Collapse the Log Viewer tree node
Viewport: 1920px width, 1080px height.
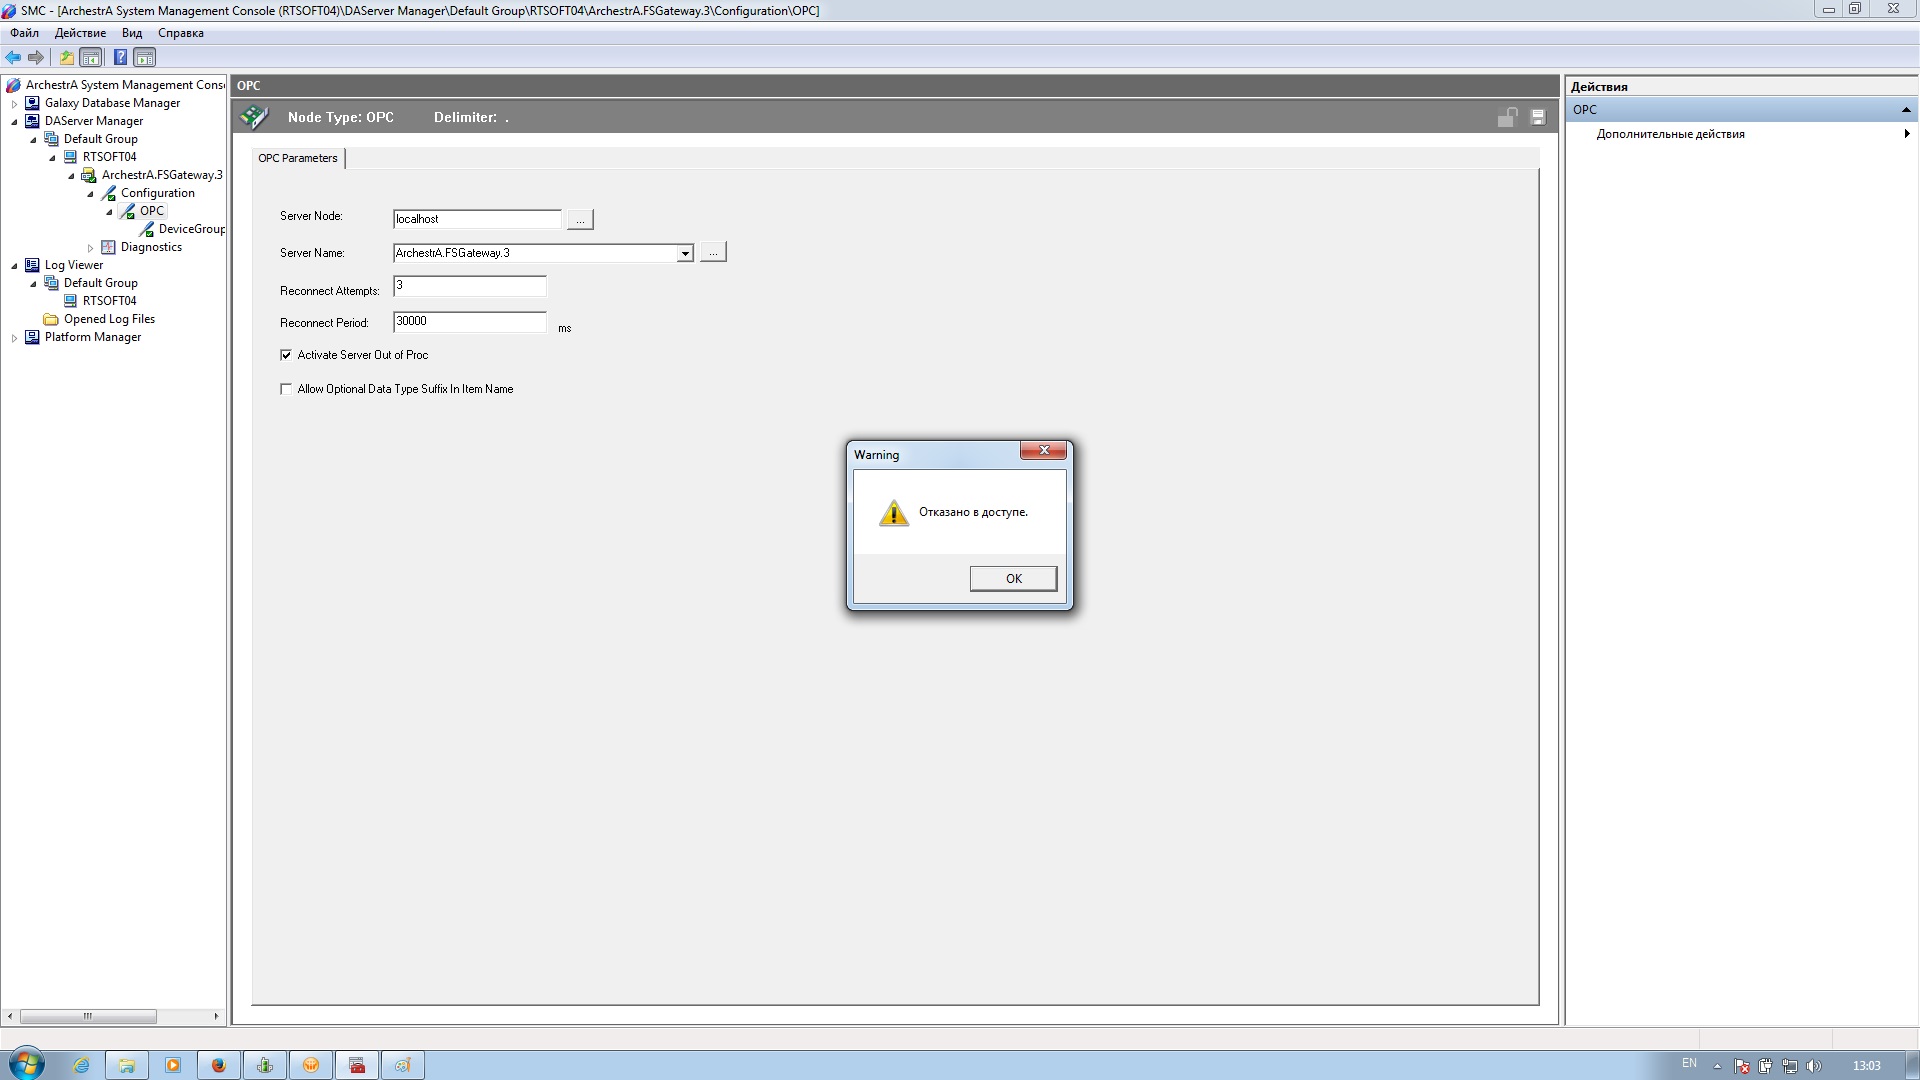[14, 265]
